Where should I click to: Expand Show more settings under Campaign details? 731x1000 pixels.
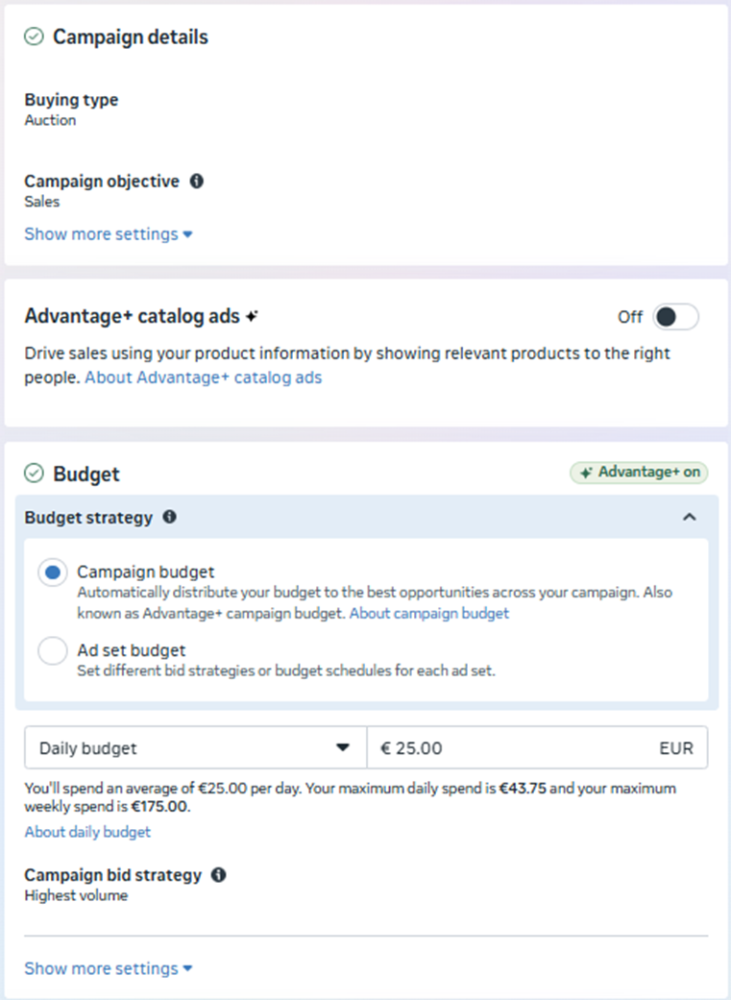(108, 234)
